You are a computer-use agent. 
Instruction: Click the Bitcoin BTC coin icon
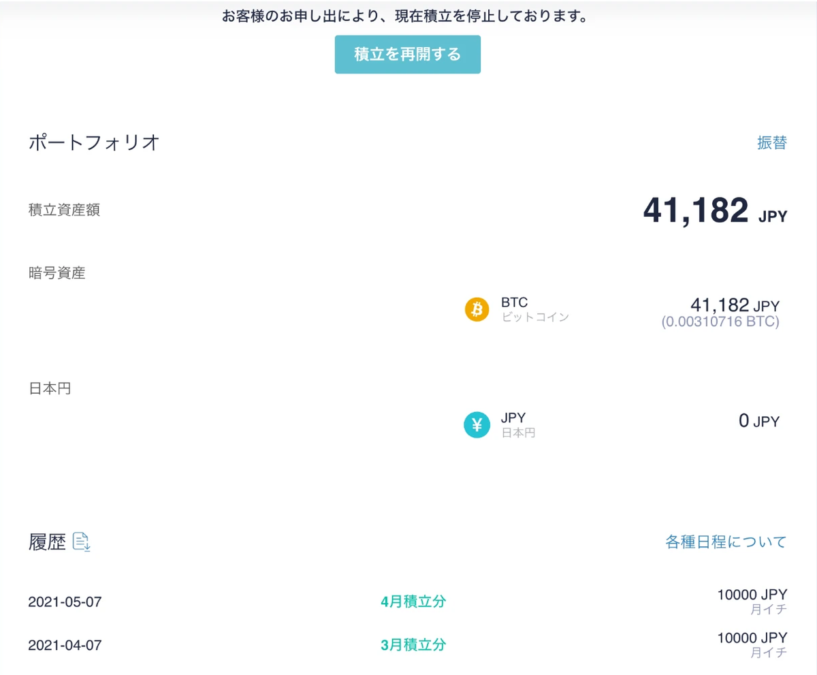pos(477,310)
